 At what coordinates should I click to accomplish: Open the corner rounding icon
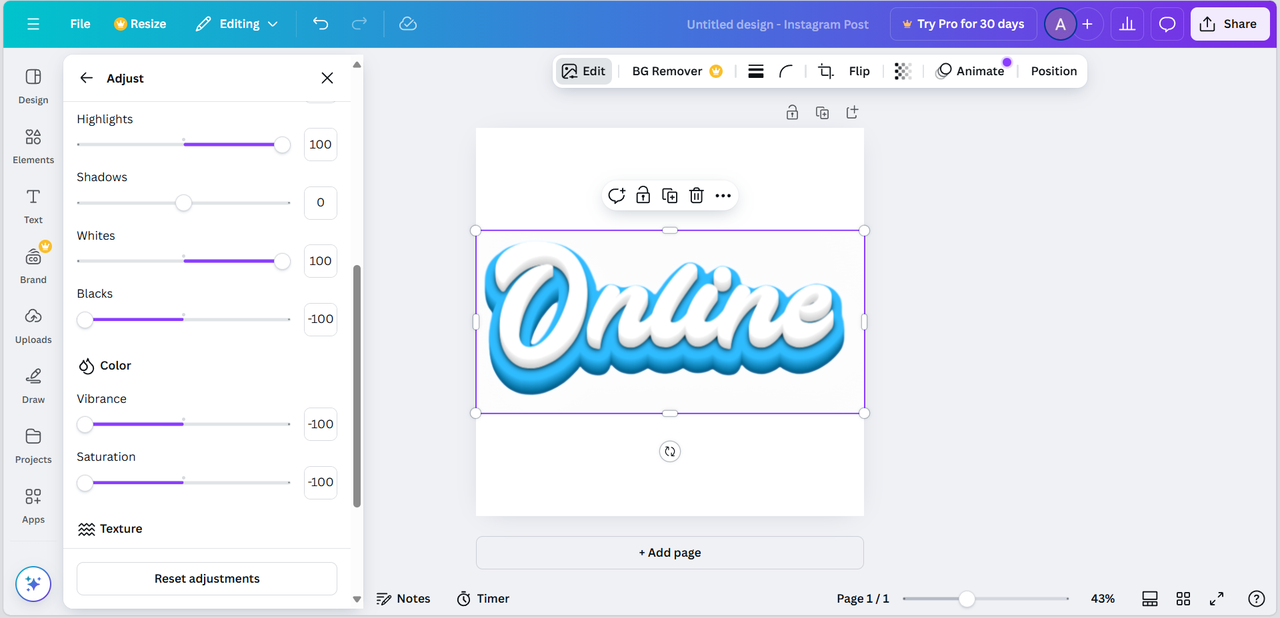[787, 71]
